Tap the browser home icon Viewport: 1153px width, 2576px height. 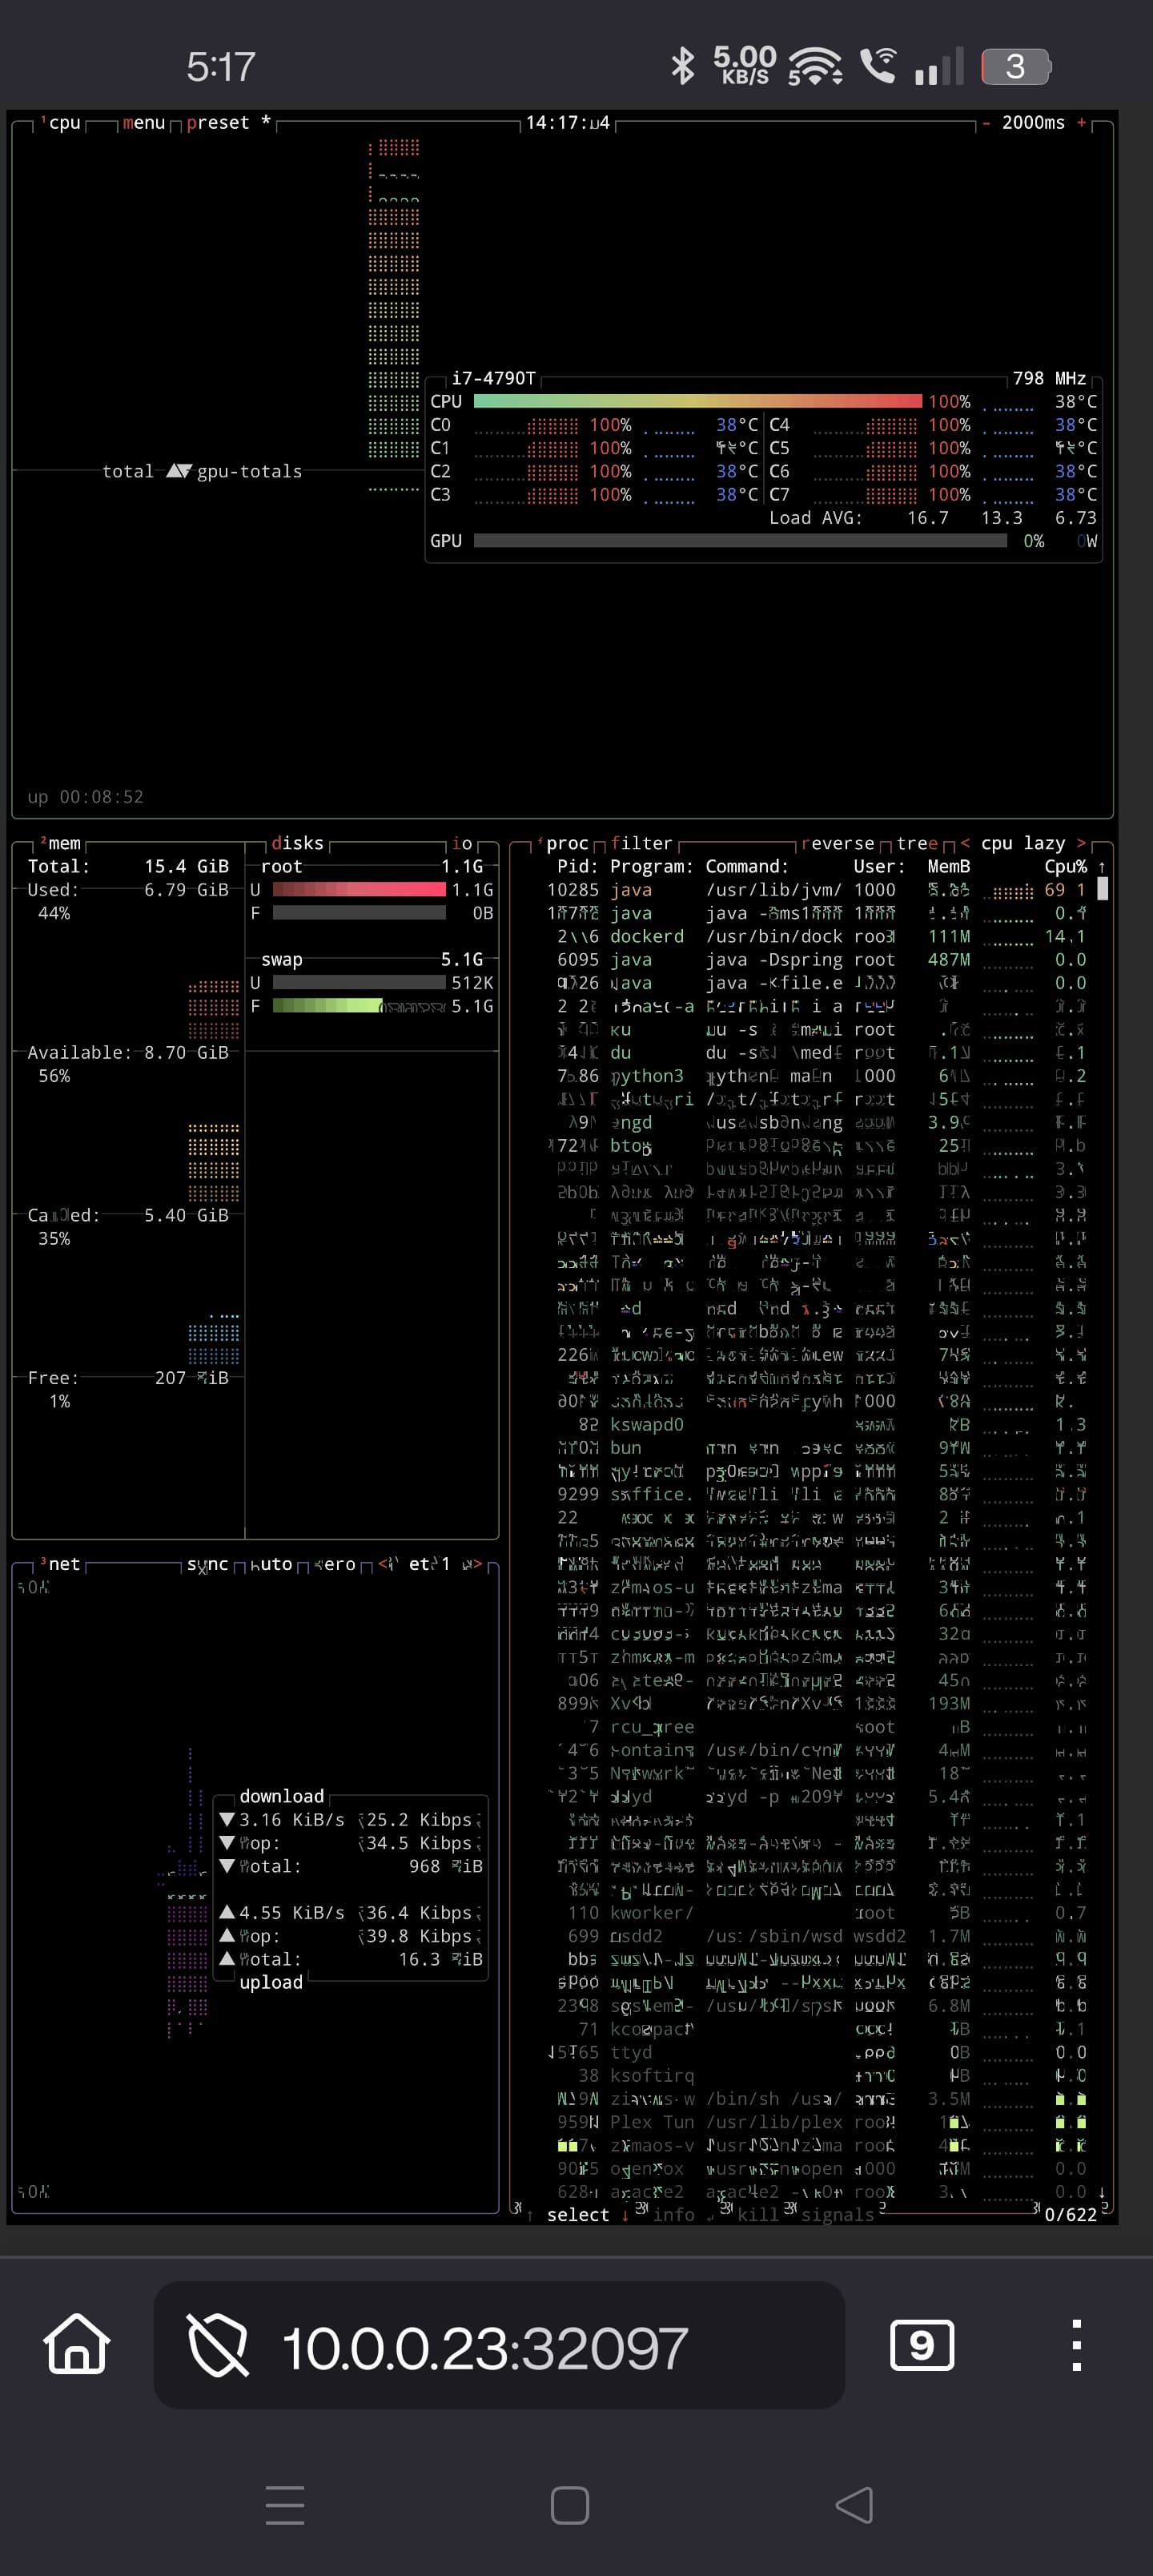(x=77, y=2345)
